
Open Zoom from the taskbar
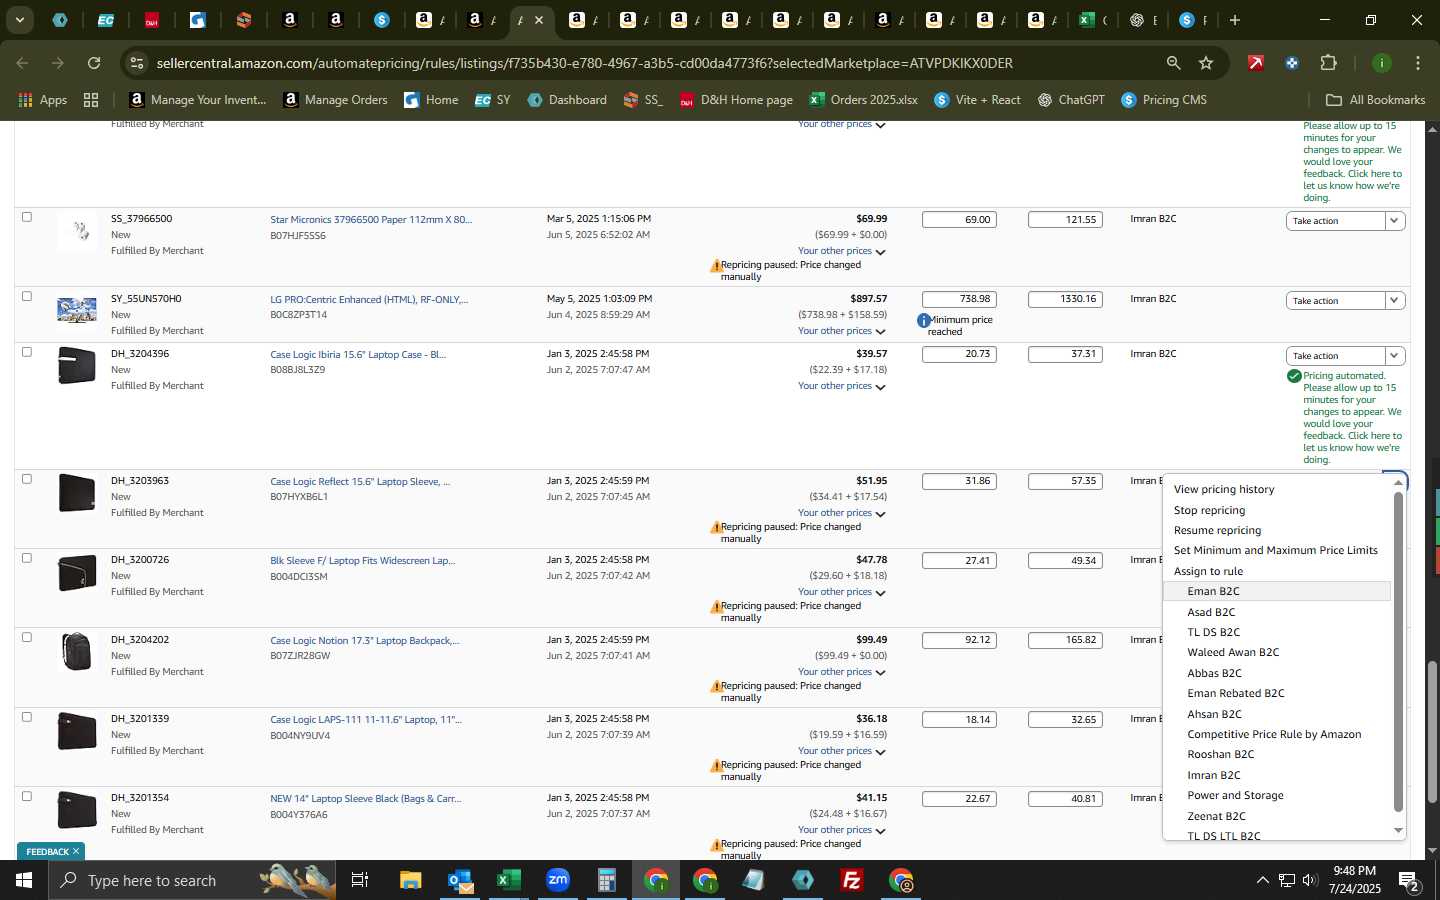click(557, 880)
